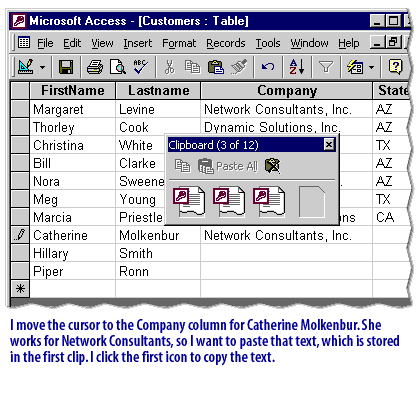This screenshot has height=420, width=420.
Task: Paste the third clip in Clipboard
Action: 269,202
